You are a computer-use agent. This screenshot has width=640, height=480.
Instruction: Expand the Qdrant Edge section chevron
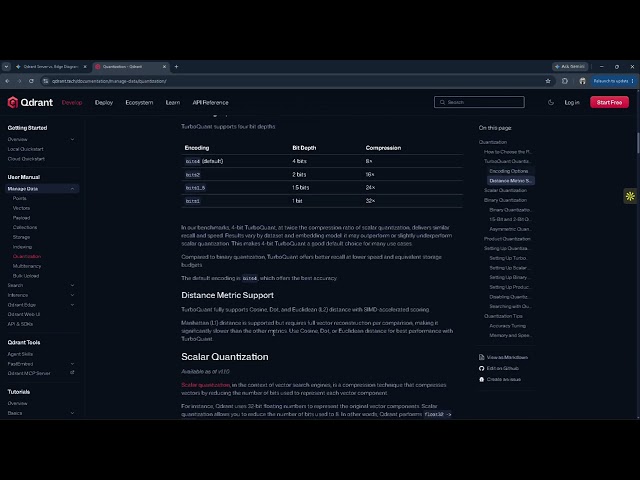72,305
